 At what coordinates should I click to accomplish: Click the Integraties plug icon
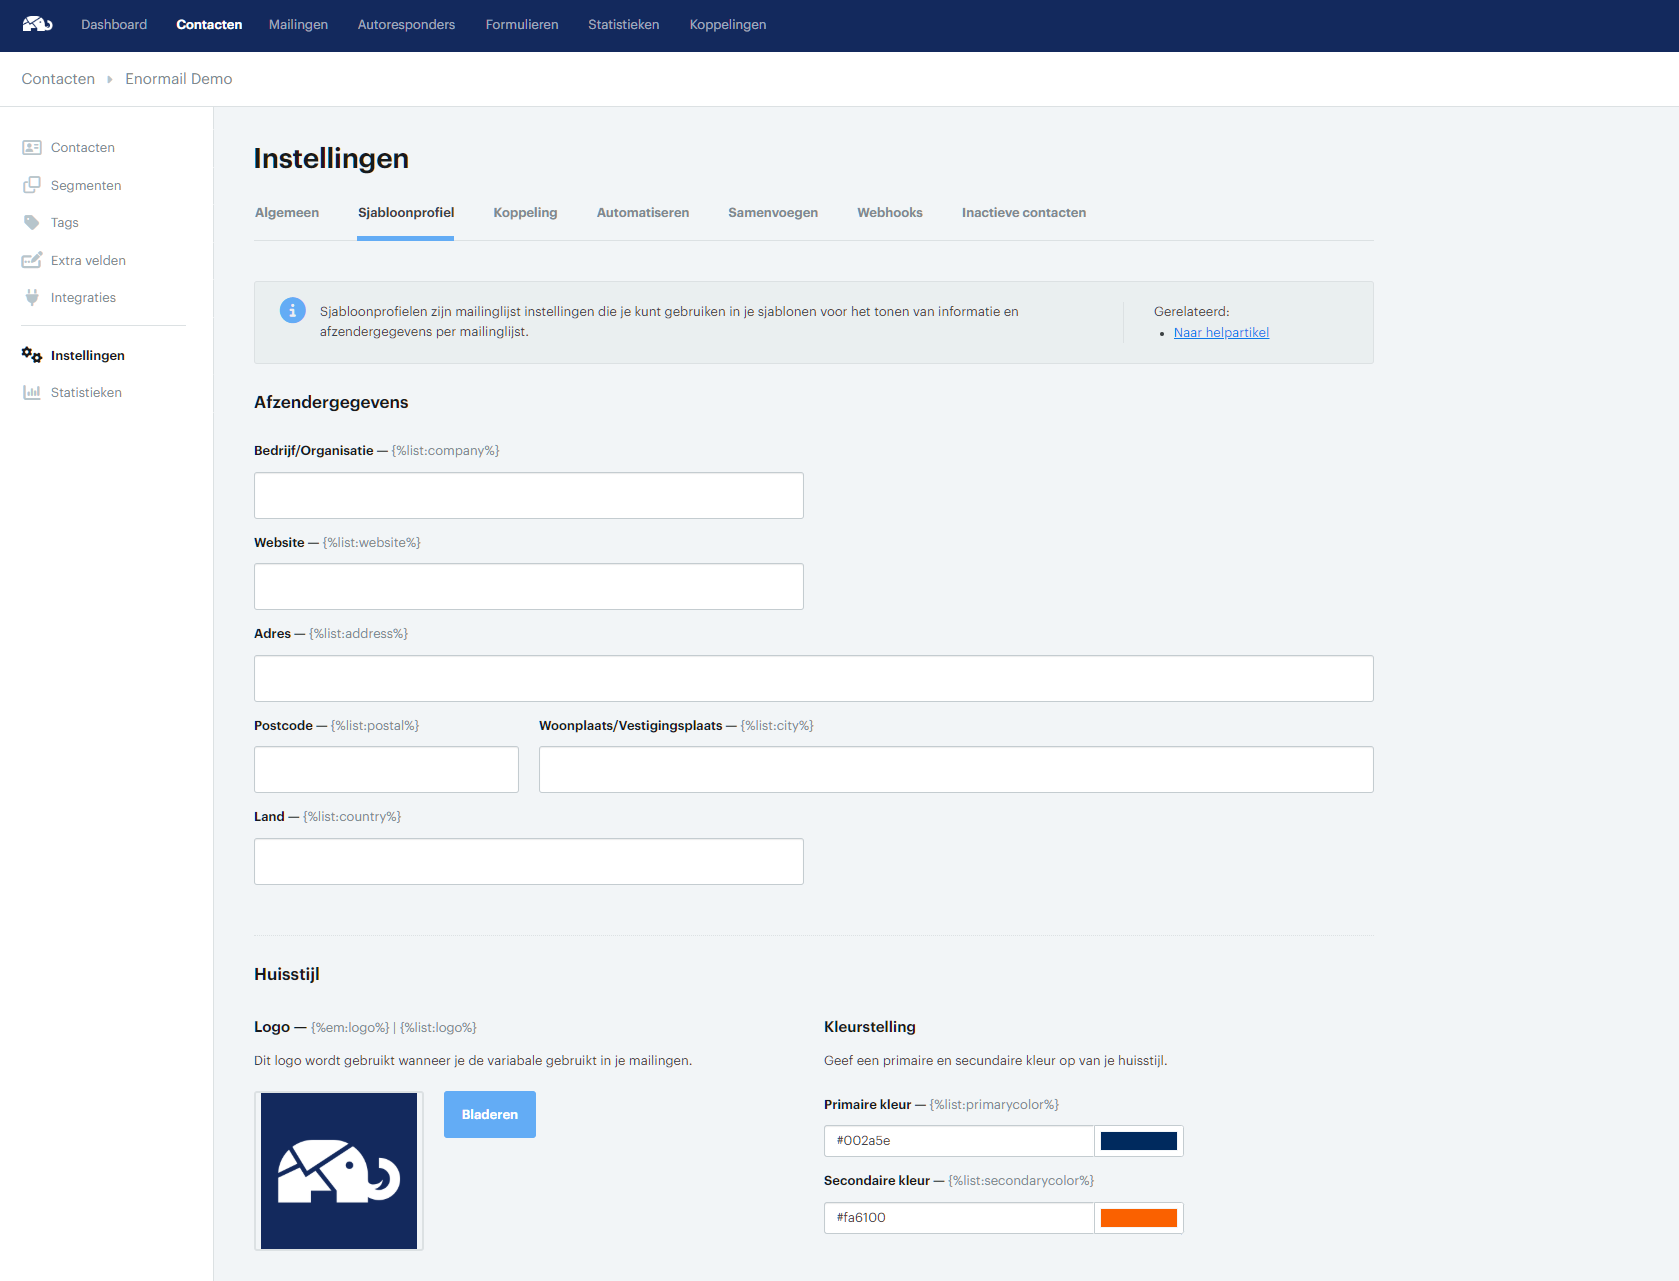pos(32,297)
